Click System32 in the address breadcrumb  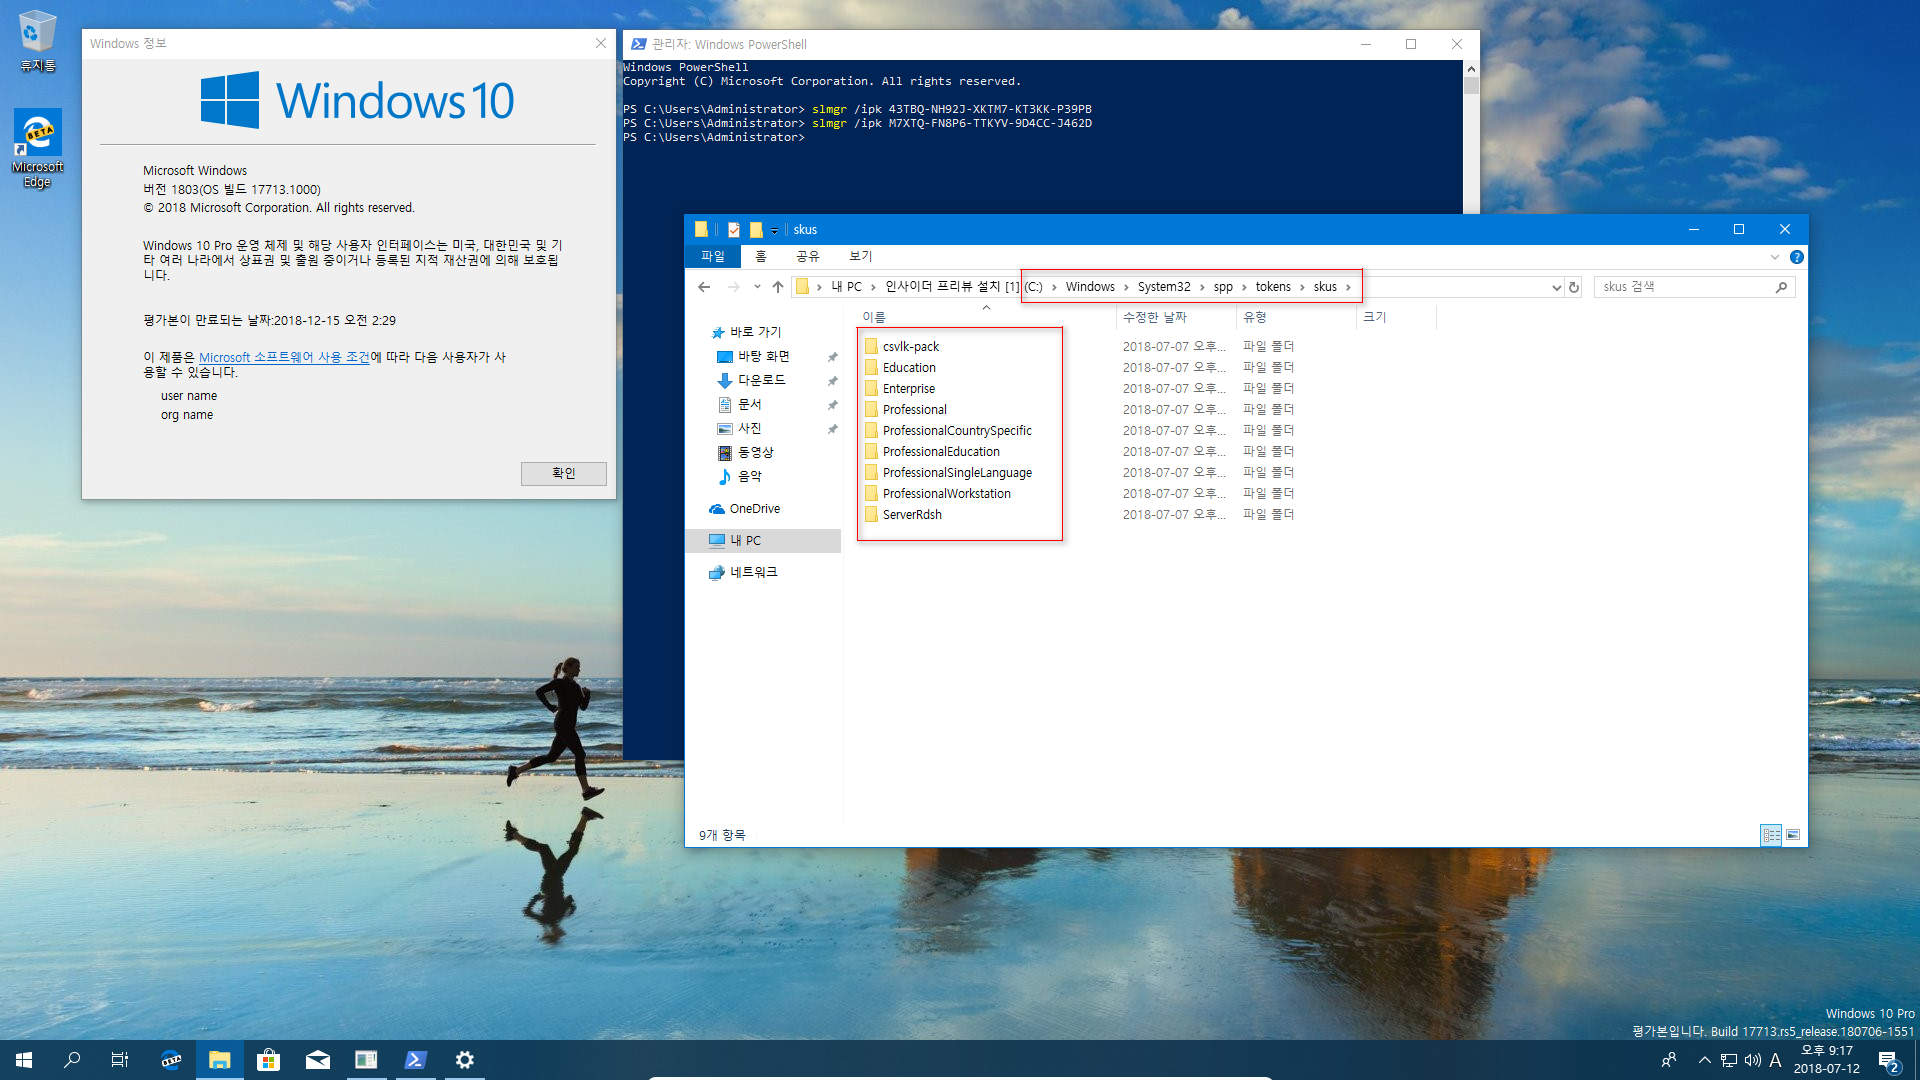click(1164, 287)
